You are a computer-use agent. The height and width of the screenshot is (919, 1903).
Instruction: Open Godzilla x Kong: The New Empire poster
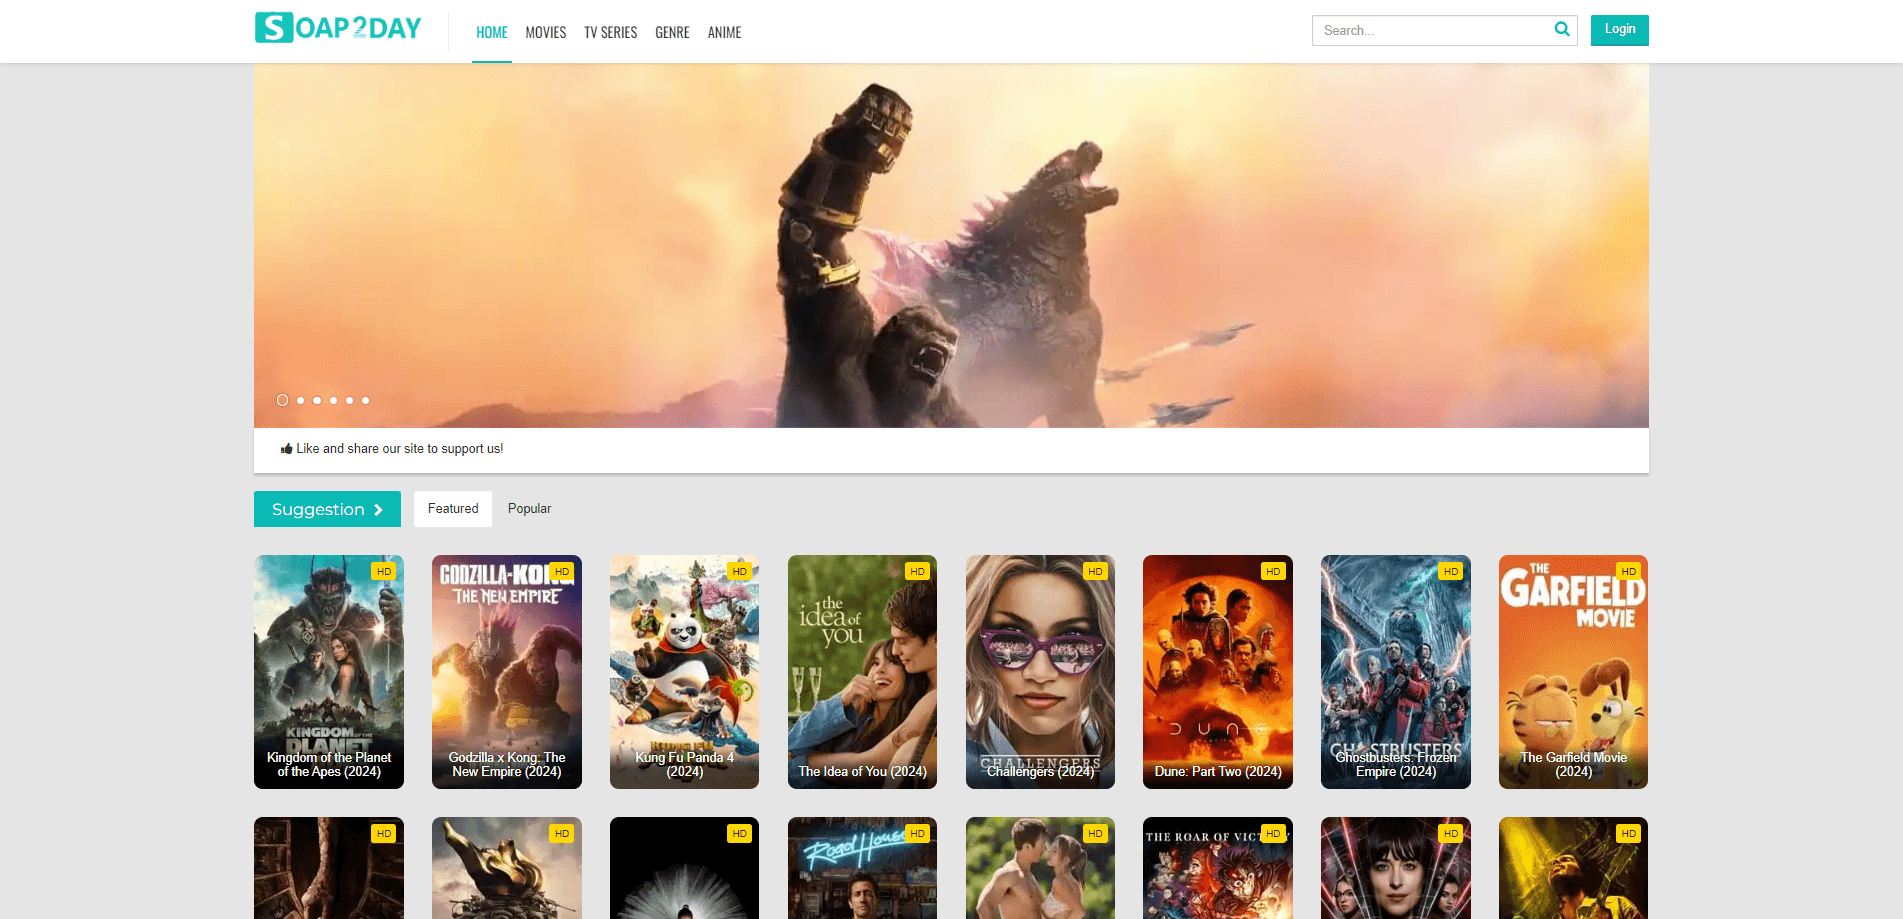507,672
